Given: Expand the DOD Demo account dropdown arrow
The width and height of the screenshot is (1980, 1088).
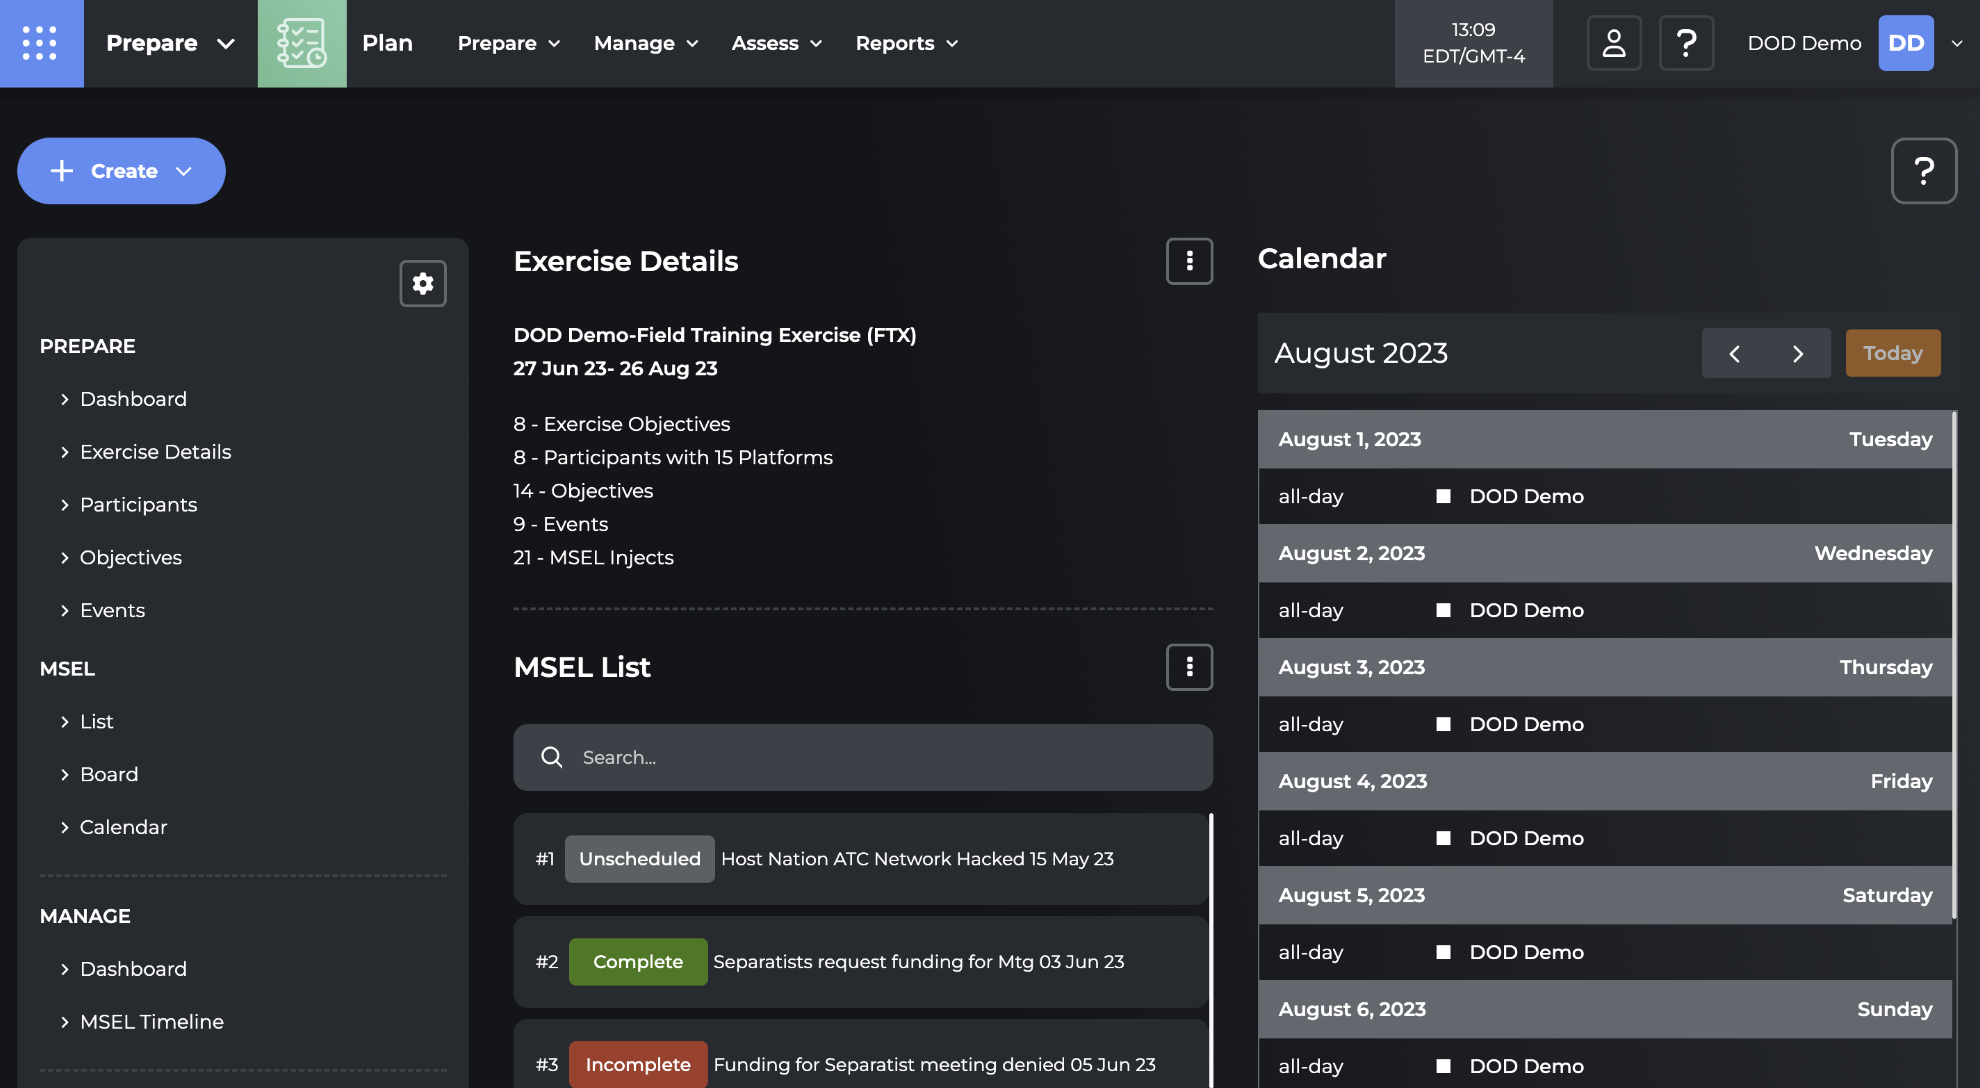Looking at the screenshot, I should [x=1957, y=43].
